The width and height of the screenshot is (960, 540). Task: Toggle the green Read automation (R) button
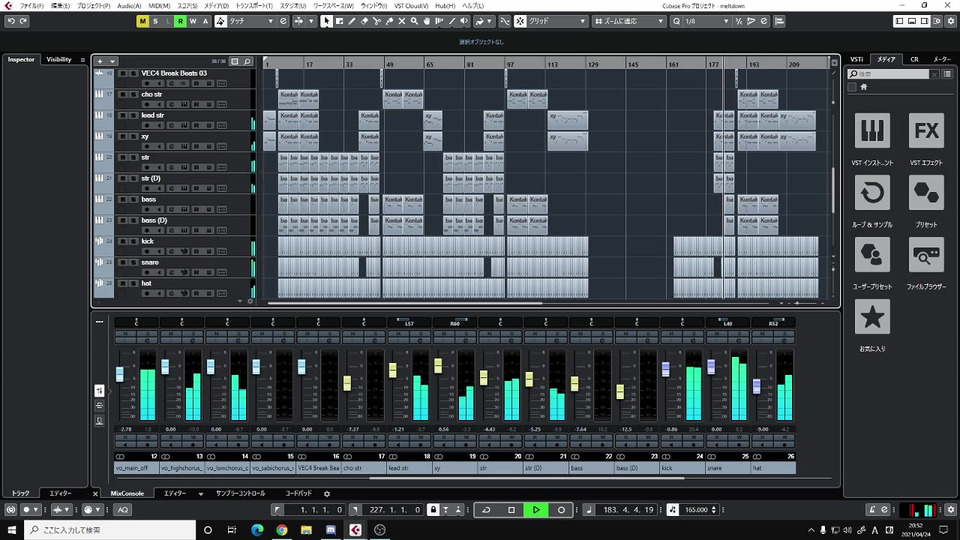coord(180,21)
